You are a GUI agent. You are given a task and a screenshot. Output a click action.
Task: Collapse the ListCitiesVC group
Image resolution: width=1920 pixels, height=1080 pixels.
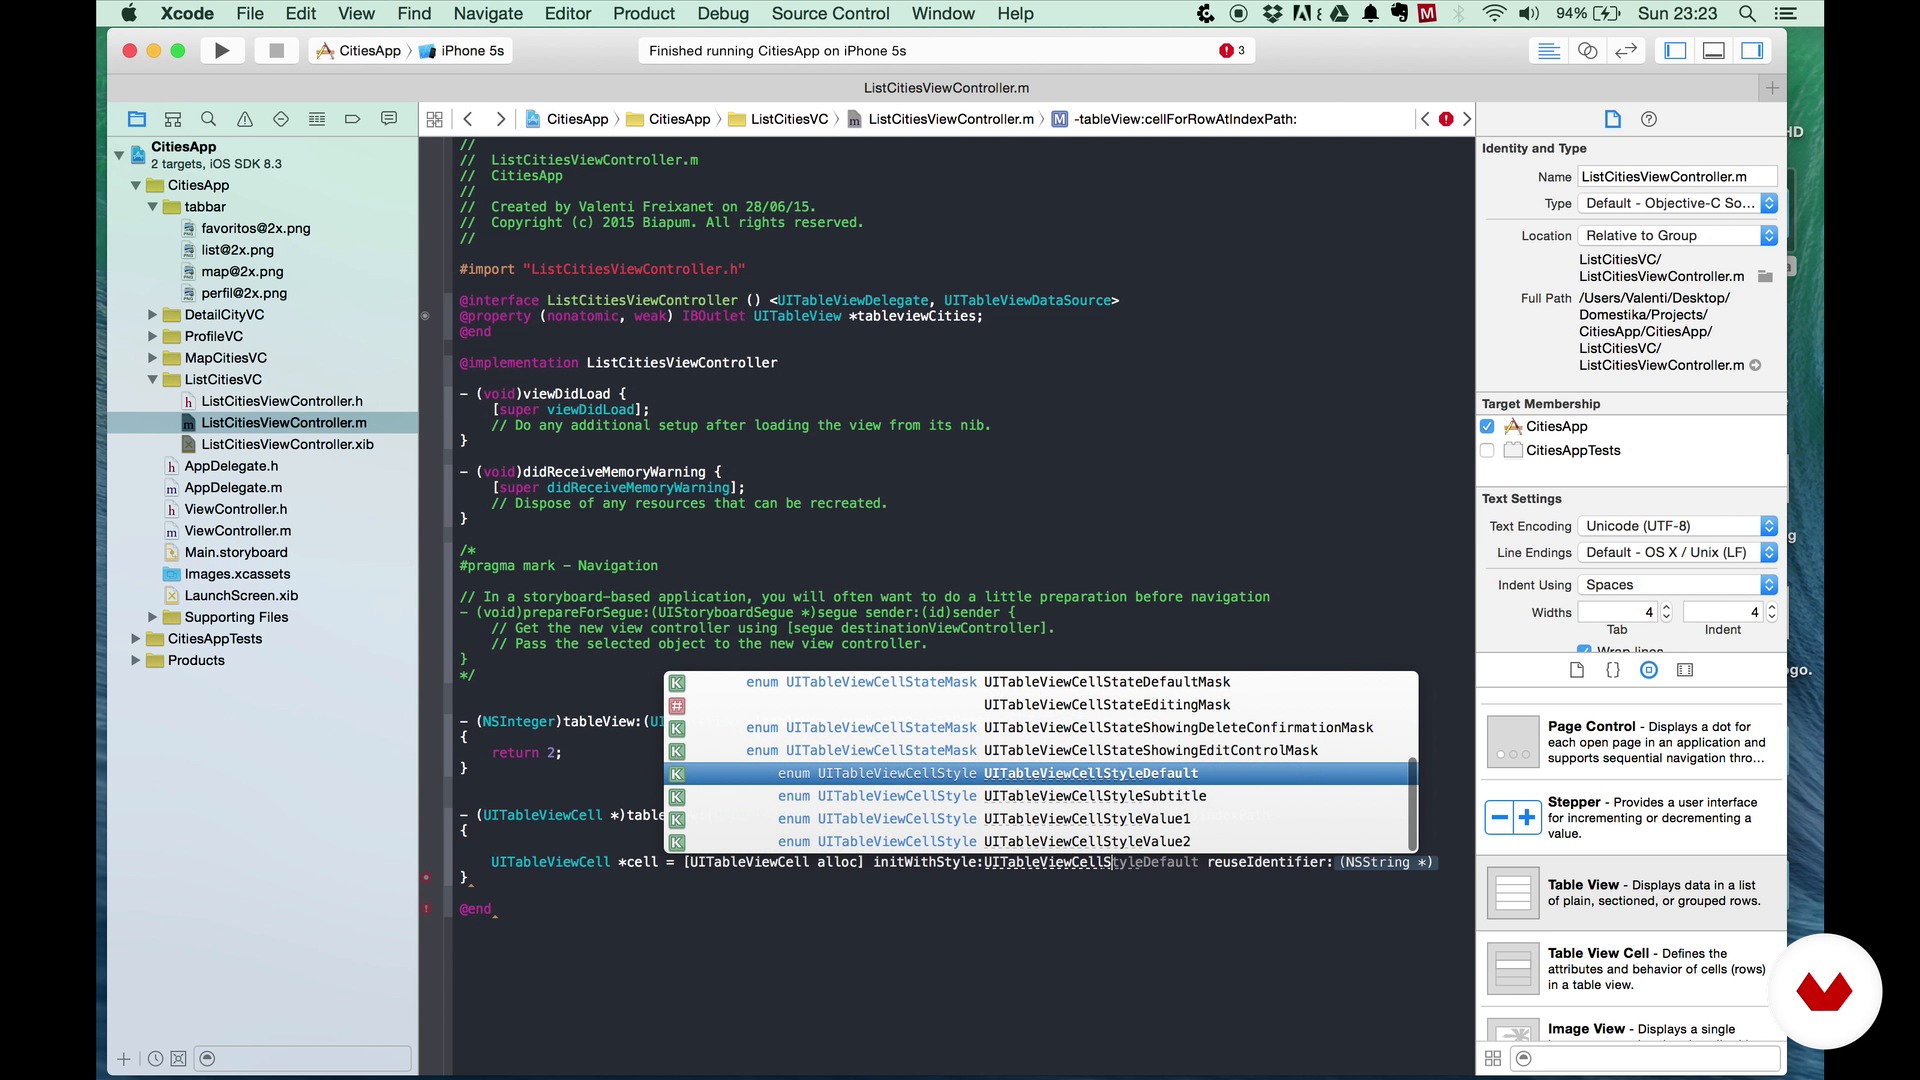(153, 380)
